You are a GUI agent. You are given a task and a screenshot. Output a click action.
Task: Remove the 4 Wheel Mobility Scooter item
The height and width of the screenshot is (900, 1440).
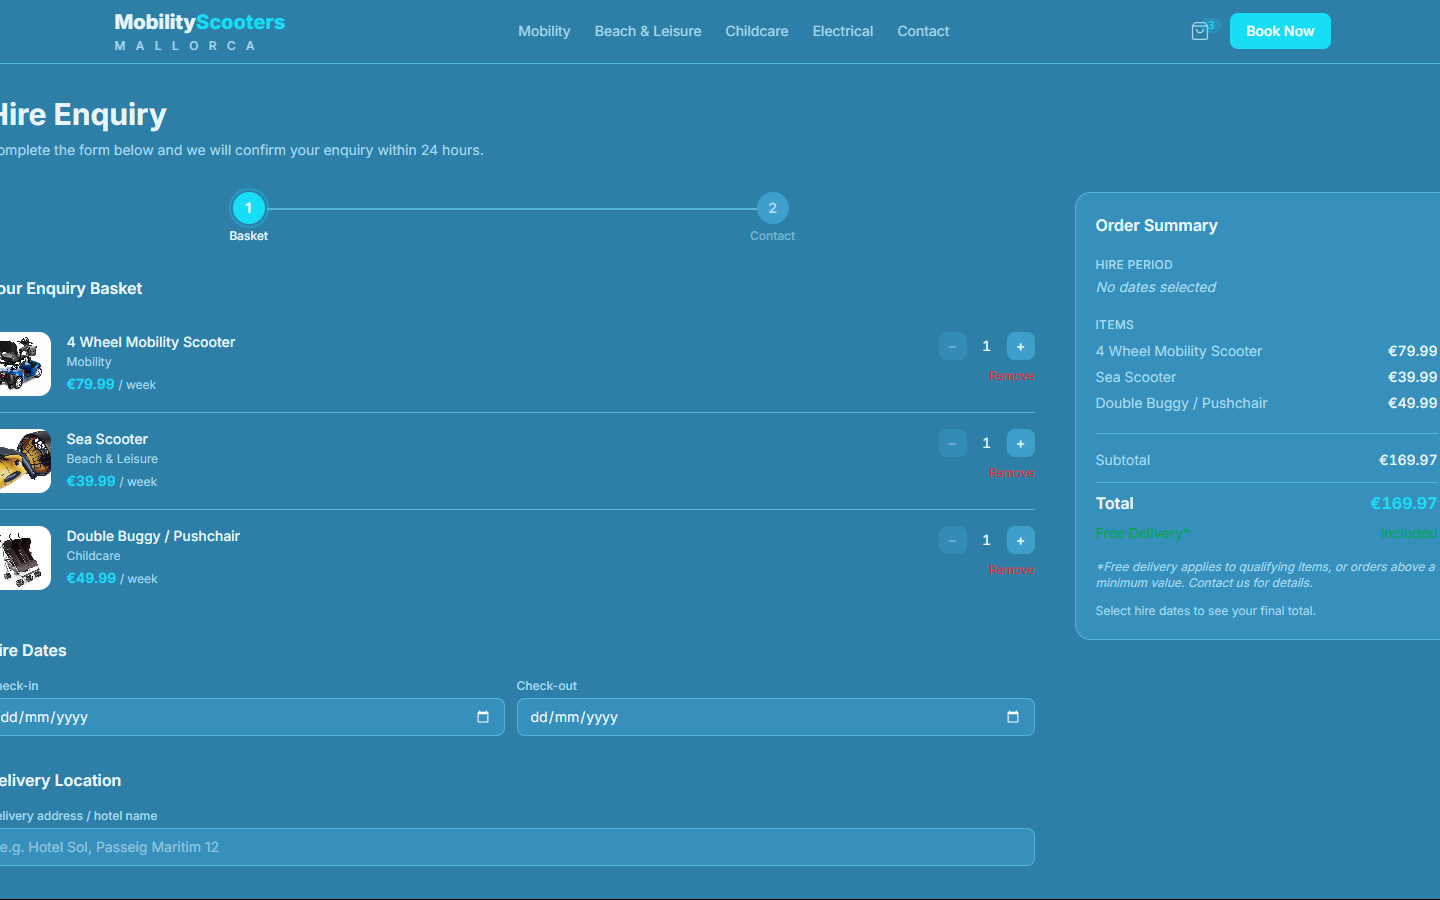[1011, 376]
